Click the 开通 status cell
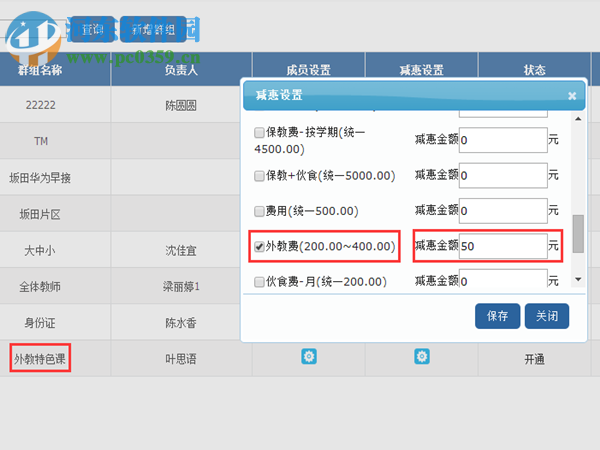 (x=535, y=359)
